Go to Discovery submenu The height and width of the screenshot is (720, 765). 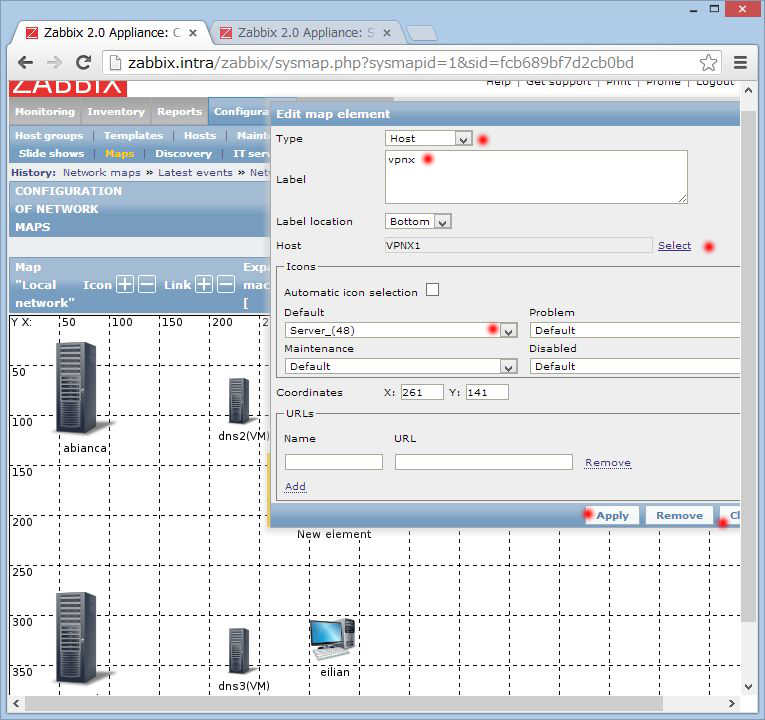click(x=183, y=154)
